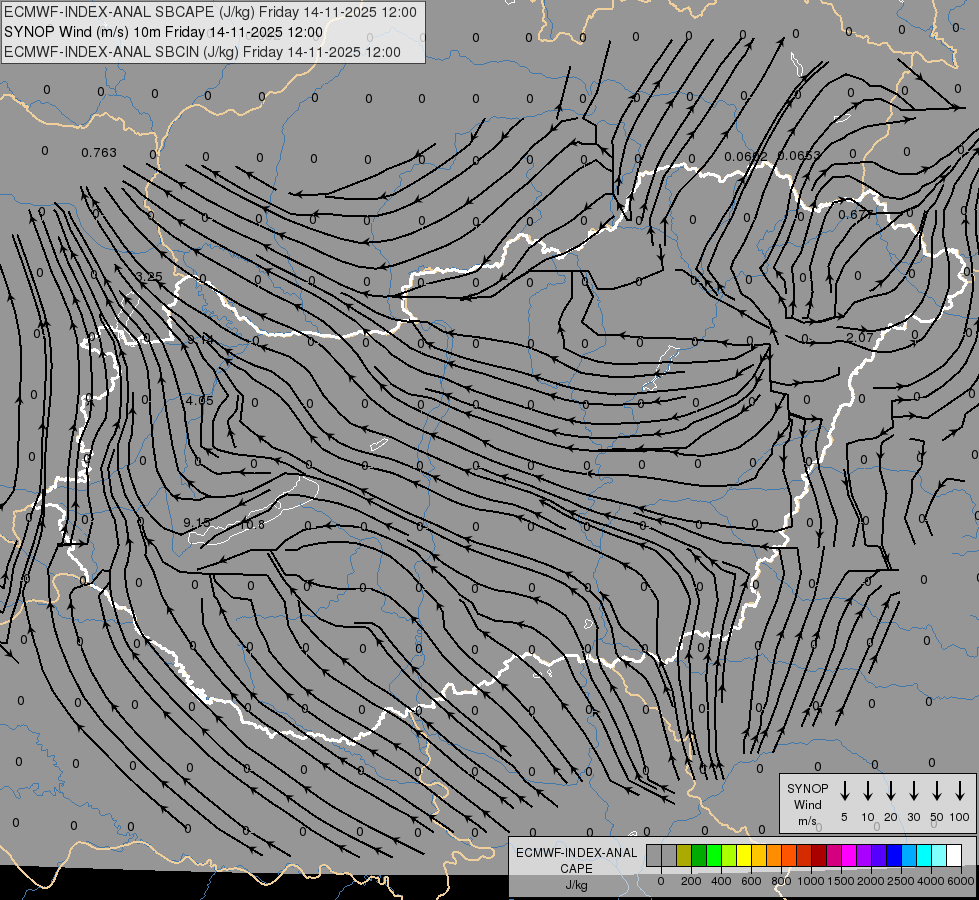979x900 pixels.
Task: Pick the magenta swatch right of 1500 tick
Action: click(x=849, y=855)
